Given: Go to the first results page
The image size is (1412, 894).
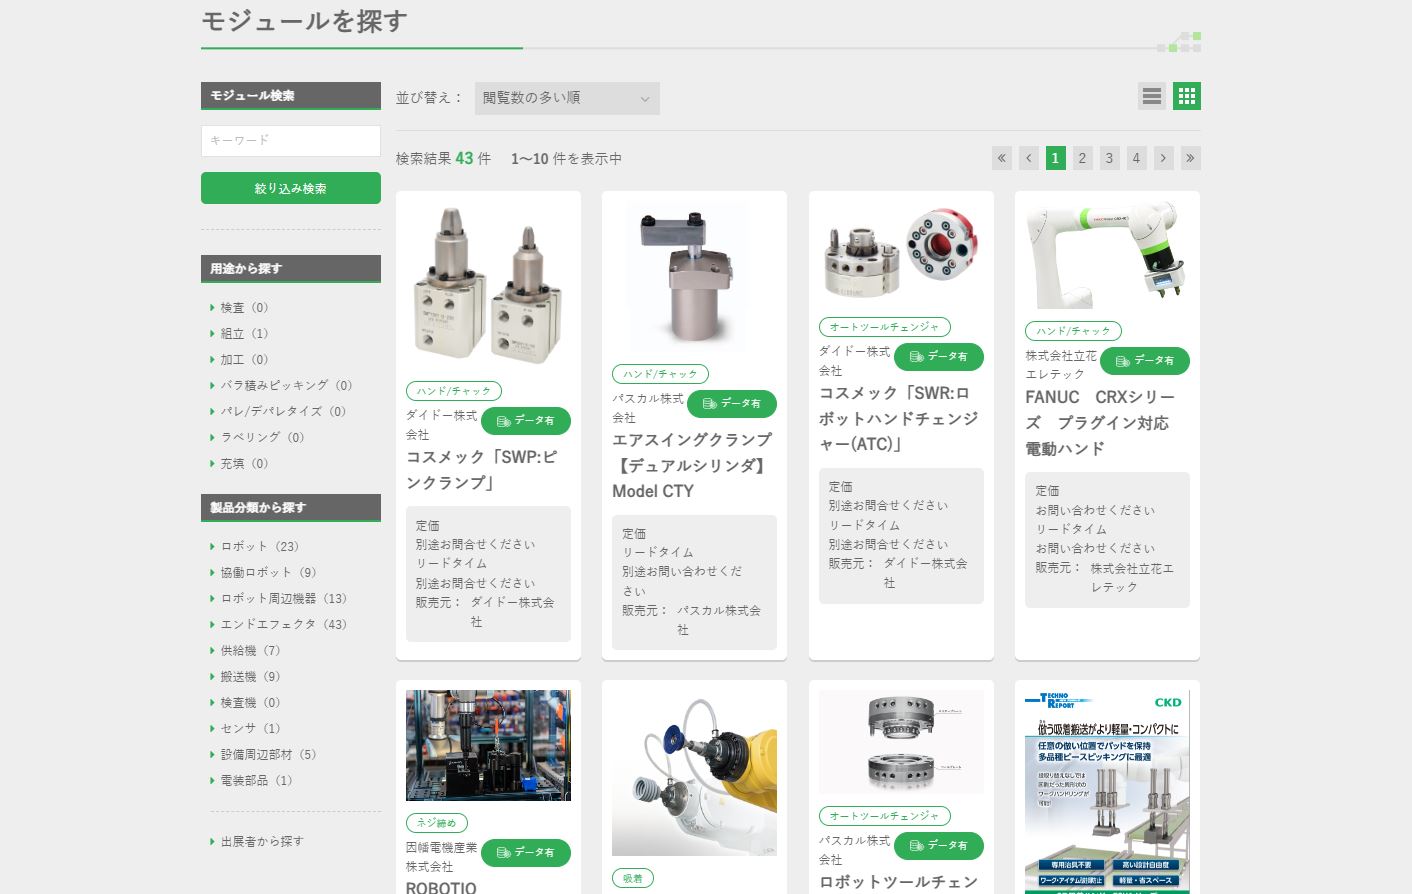Looking at the screenshot, I should 1055,158.
